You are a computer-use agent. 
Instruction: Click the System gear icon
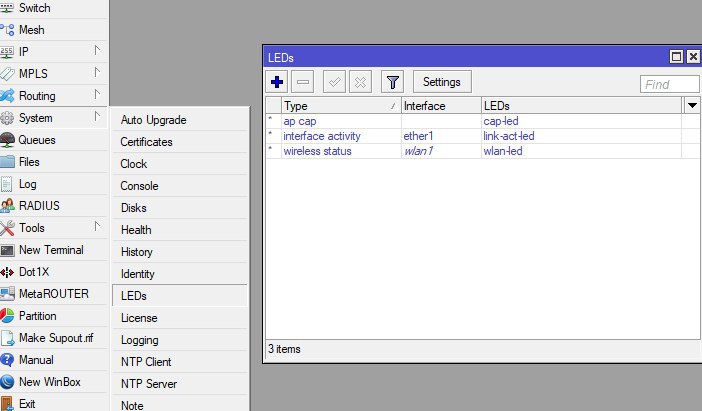pos(7,118)
